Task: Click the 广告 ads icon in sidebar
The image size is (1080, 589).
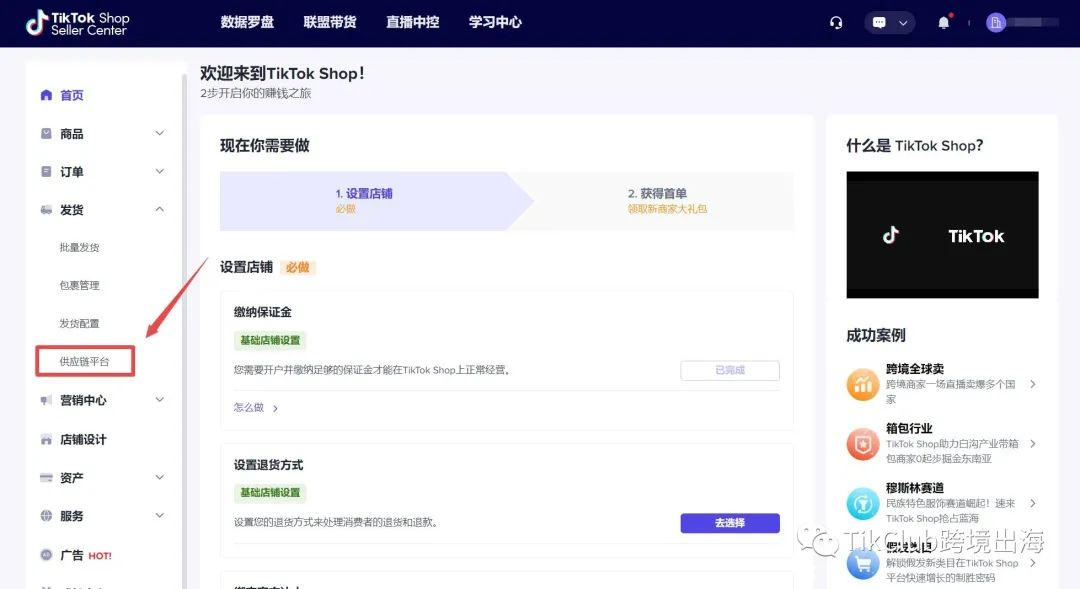Action: pos(46,555)
